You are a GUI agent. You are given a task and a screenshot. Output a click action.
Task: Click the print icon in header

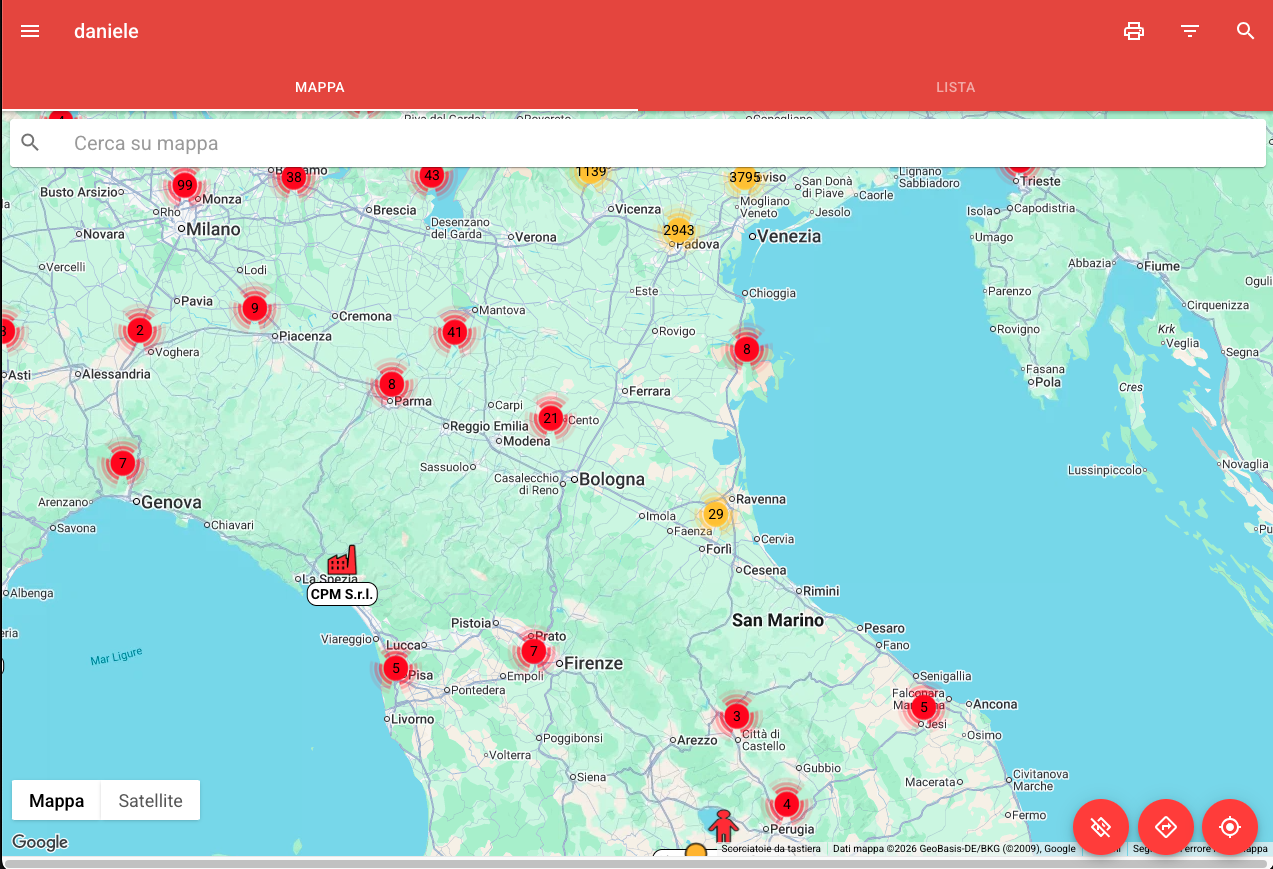pyautogui.click(x=1133, y=31)
